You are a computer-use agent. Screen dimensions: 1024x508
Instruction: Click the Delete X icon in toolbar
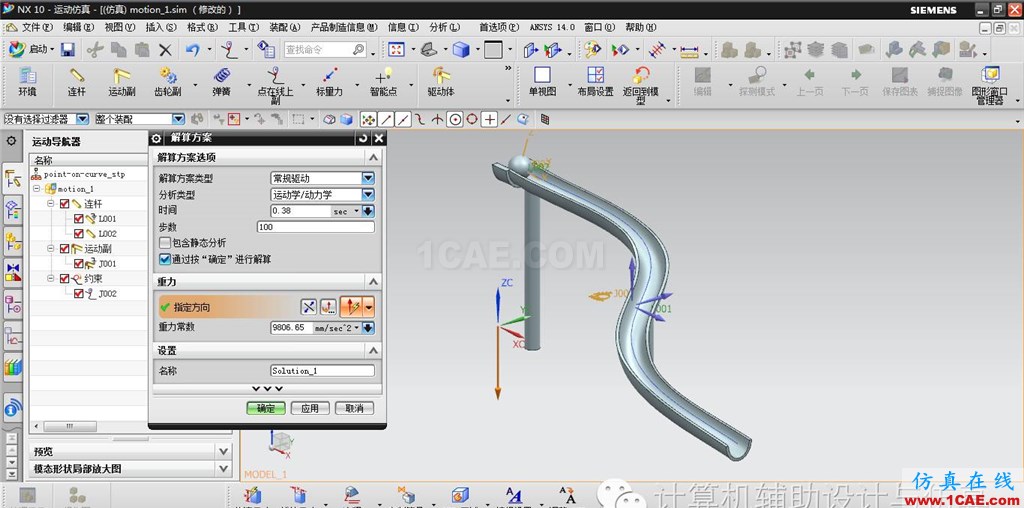point(166,50)
